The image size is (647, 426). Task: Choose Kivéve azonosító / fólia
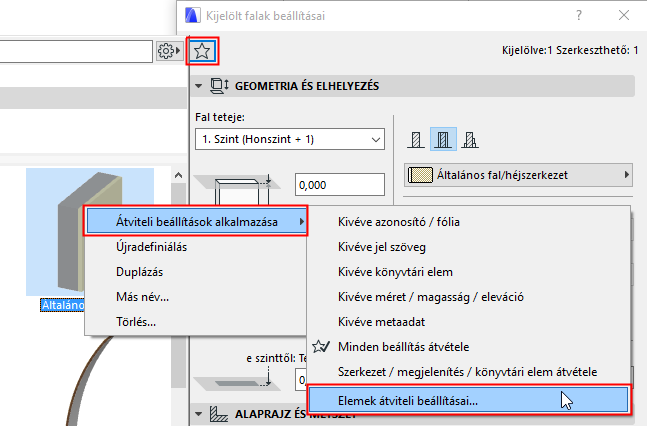[x=400, y=220]
